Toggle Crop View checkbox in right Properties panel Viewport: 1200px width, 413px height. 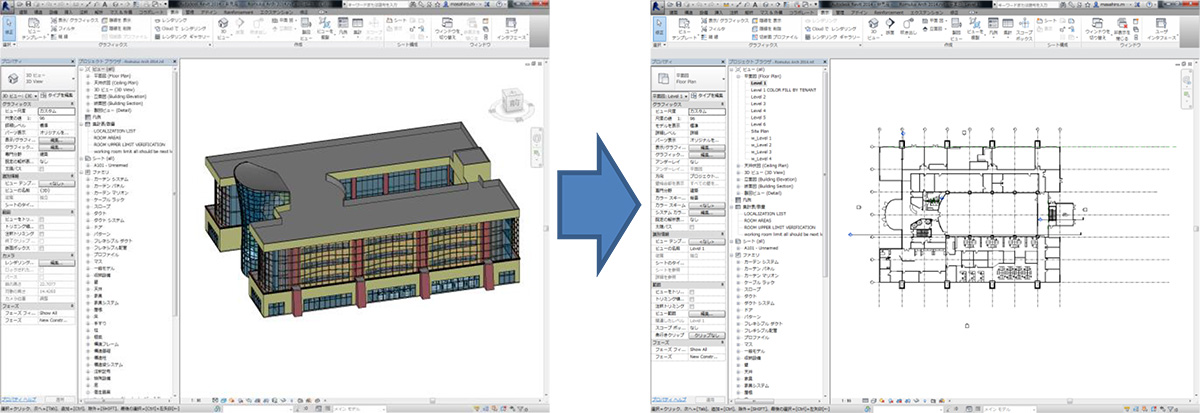pyautogui.click(x=692, y=292)
